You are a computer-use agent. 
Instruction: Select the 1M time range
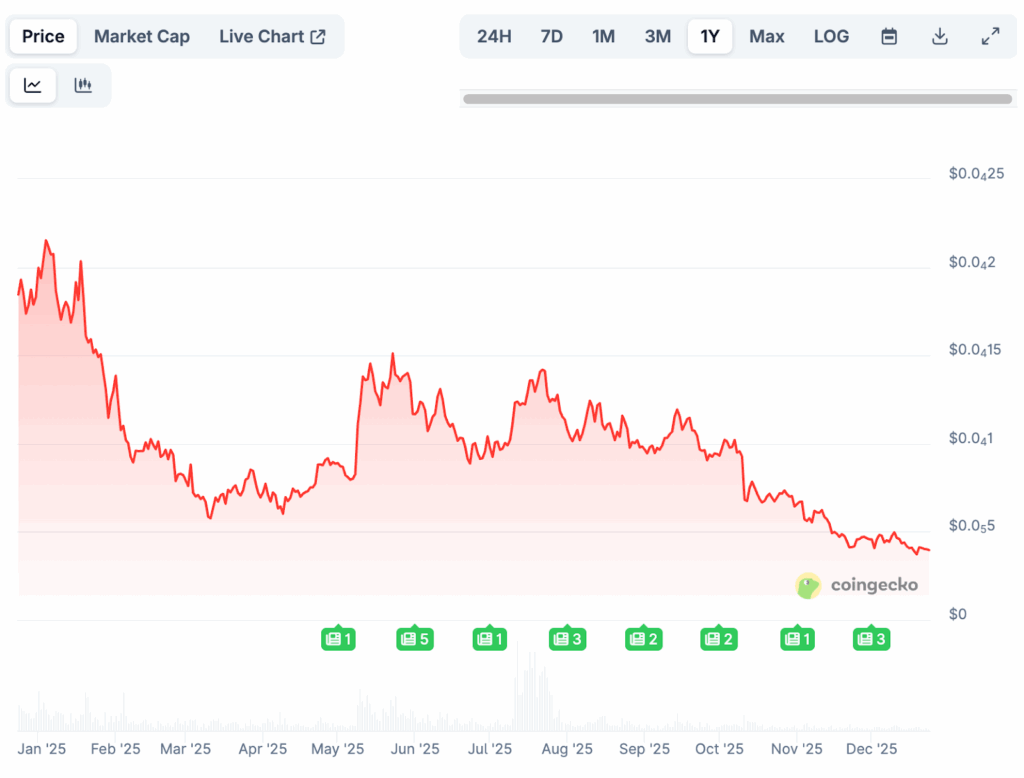(603, 36)
